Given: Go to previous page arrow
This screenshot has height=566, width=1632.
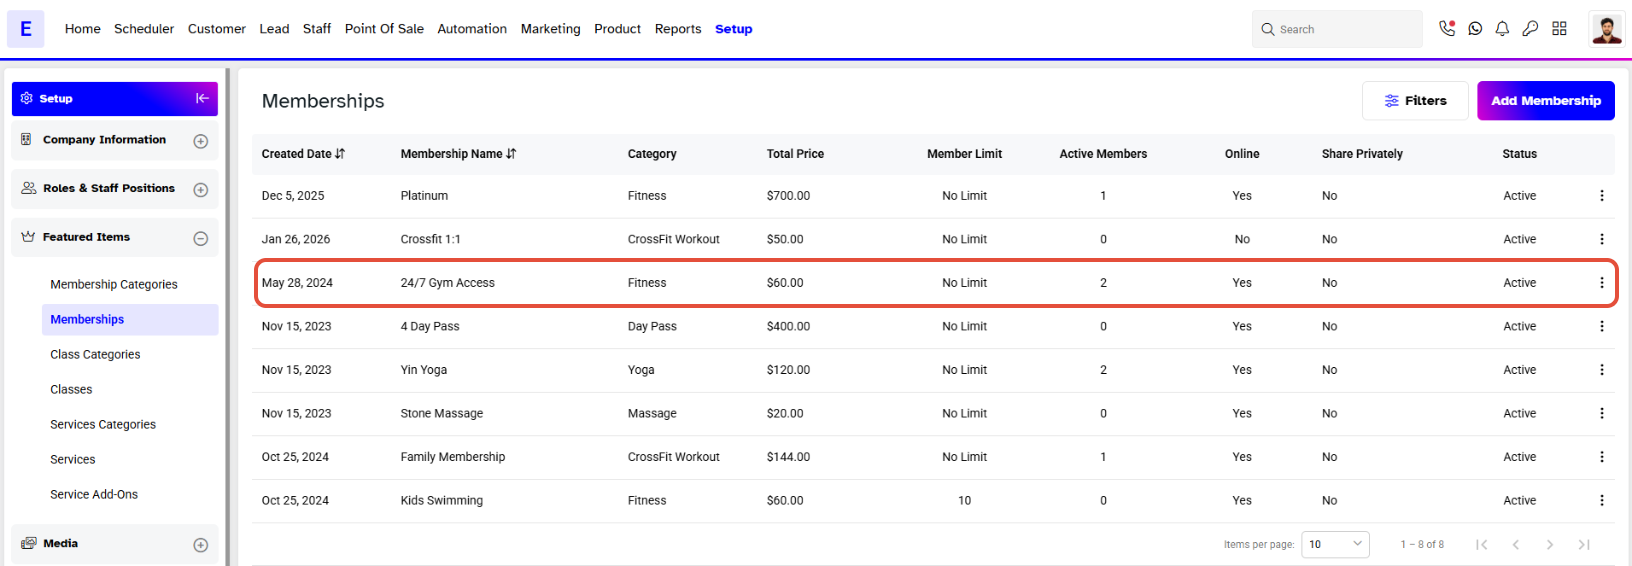Looking at the screenshot, I should point(1516,544).
